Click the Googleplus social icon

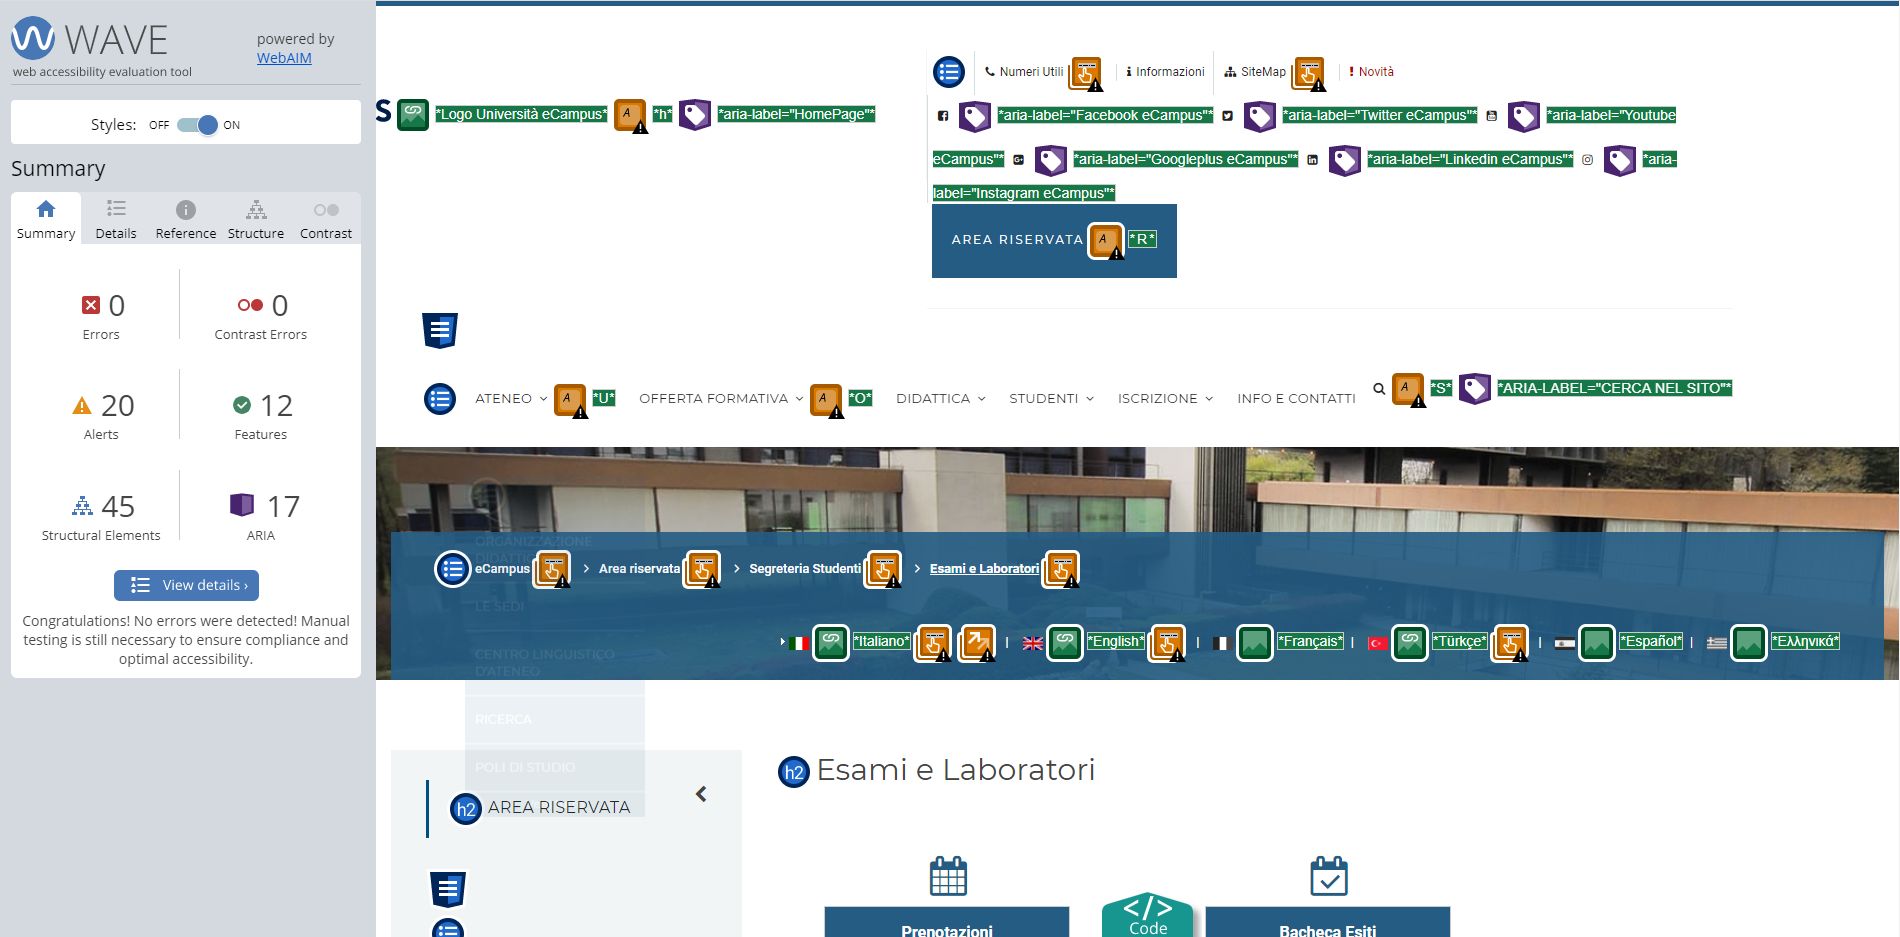(1018, 160)
